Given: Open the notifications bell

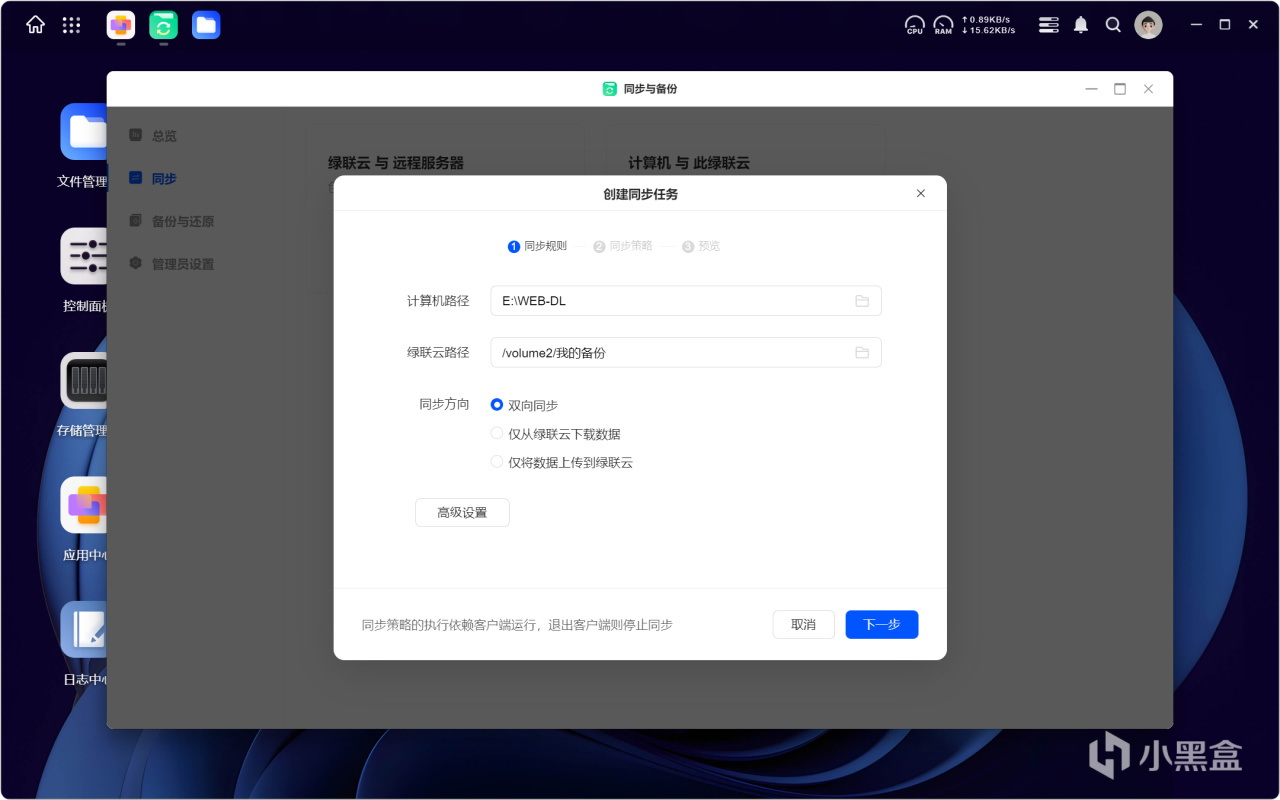Looking at the screenshot, I should point(1081,25).
